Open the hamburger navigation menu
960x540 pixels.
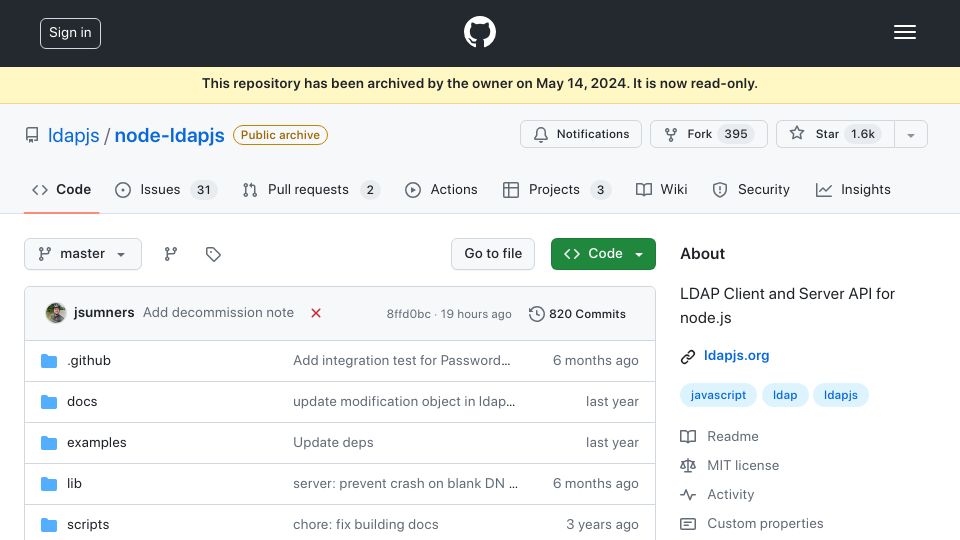click(904, 32)
